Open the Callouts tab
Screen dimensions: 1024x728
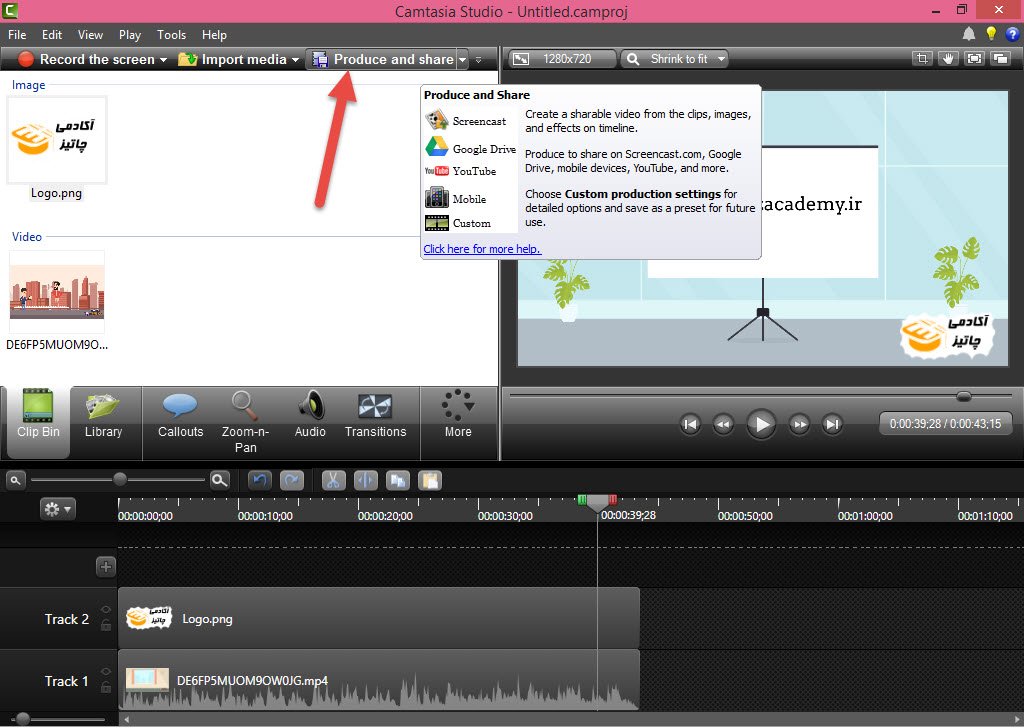tap(180, 415)
